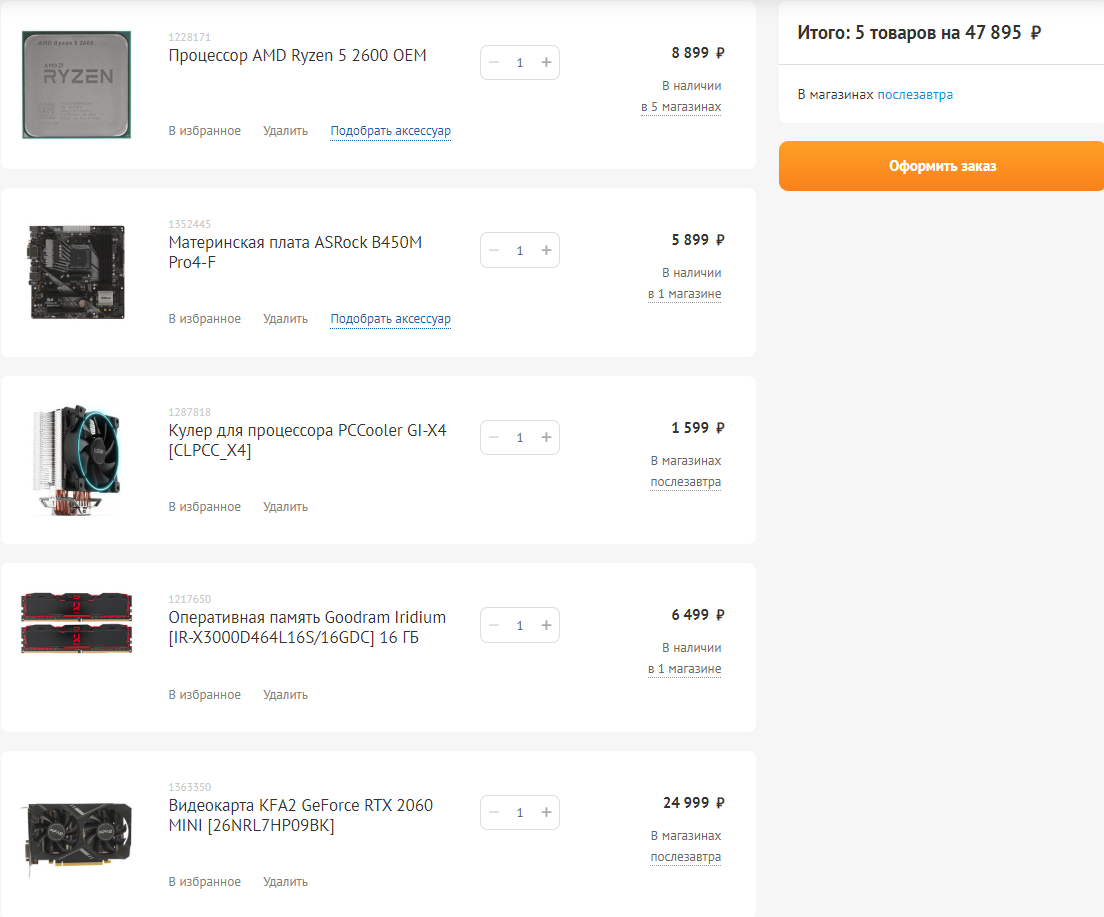Increase quantity of AMD Ryzen 5 2600
Image resolution: width=1104 pixels, height=917 pixels.
click(x=546, y=63)
